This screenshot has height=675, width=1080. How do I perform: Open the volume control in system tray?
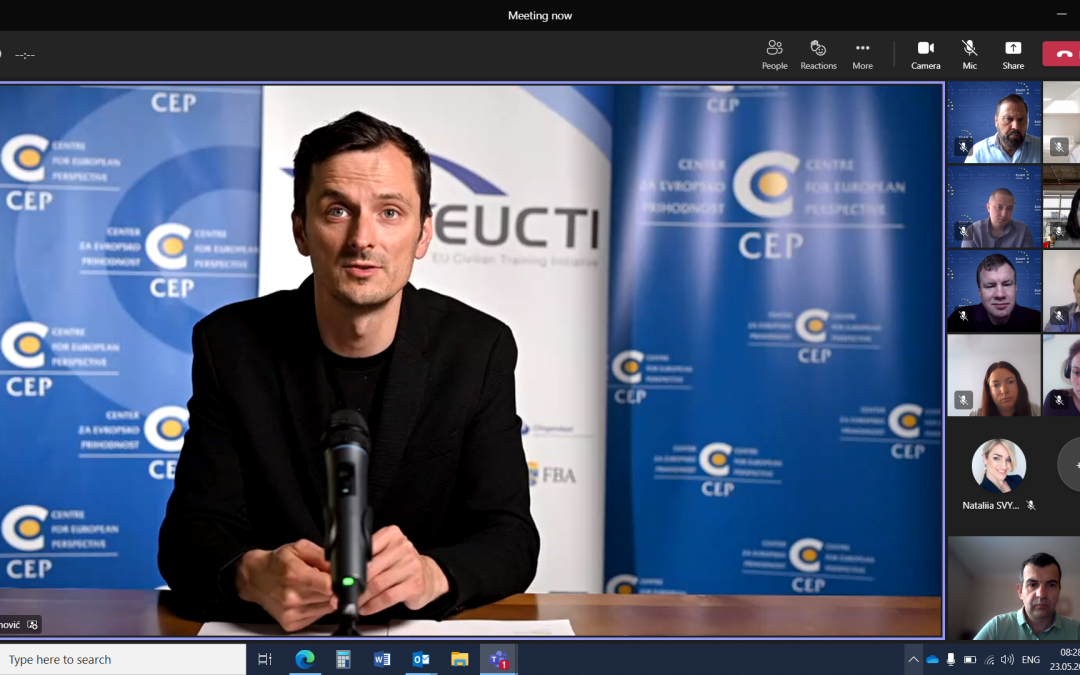(x=1007, y=660)
